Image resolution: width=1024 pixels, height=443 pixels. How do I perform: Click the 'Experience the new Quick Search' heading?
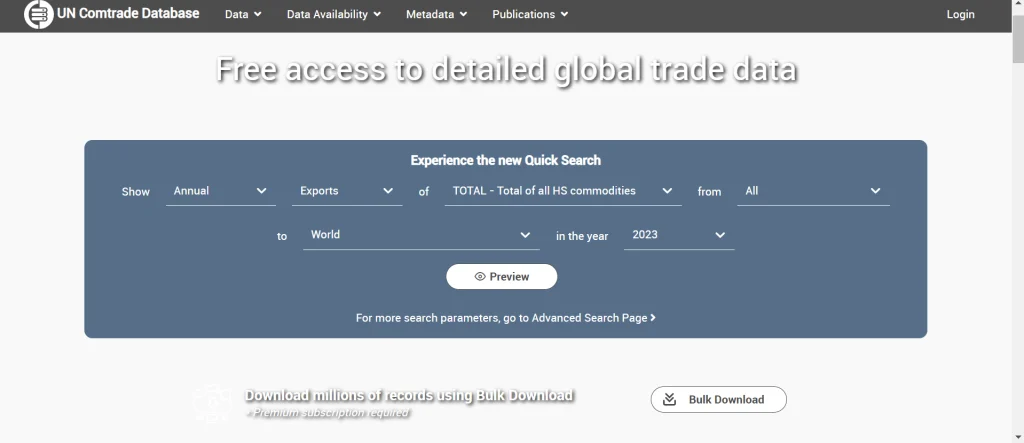click(505, 160)
